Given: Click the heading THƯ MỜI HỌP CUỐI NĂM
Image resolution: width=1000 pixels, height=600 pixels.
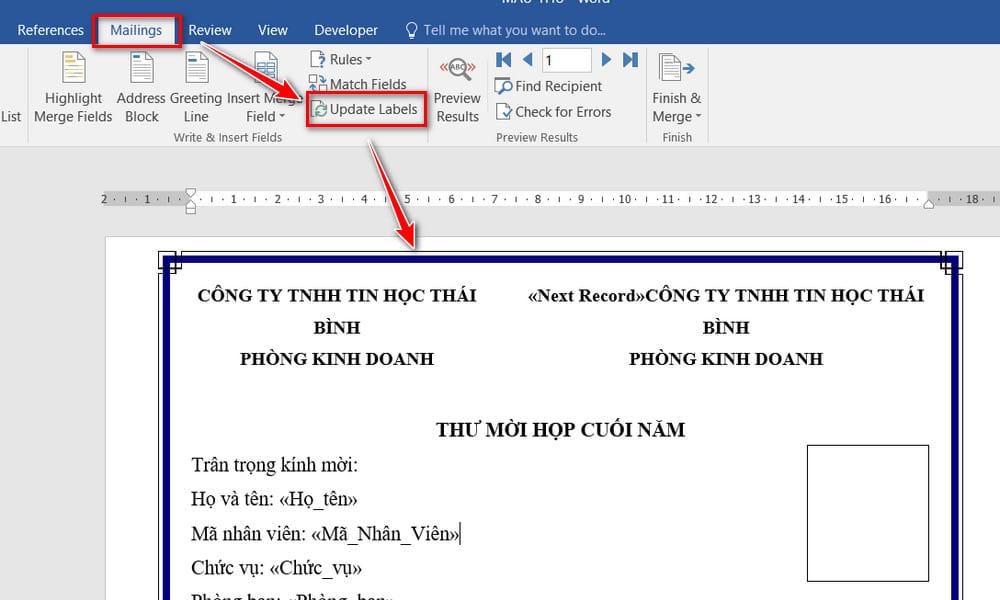Looking at the screenshot, I should tap(561, 430).
